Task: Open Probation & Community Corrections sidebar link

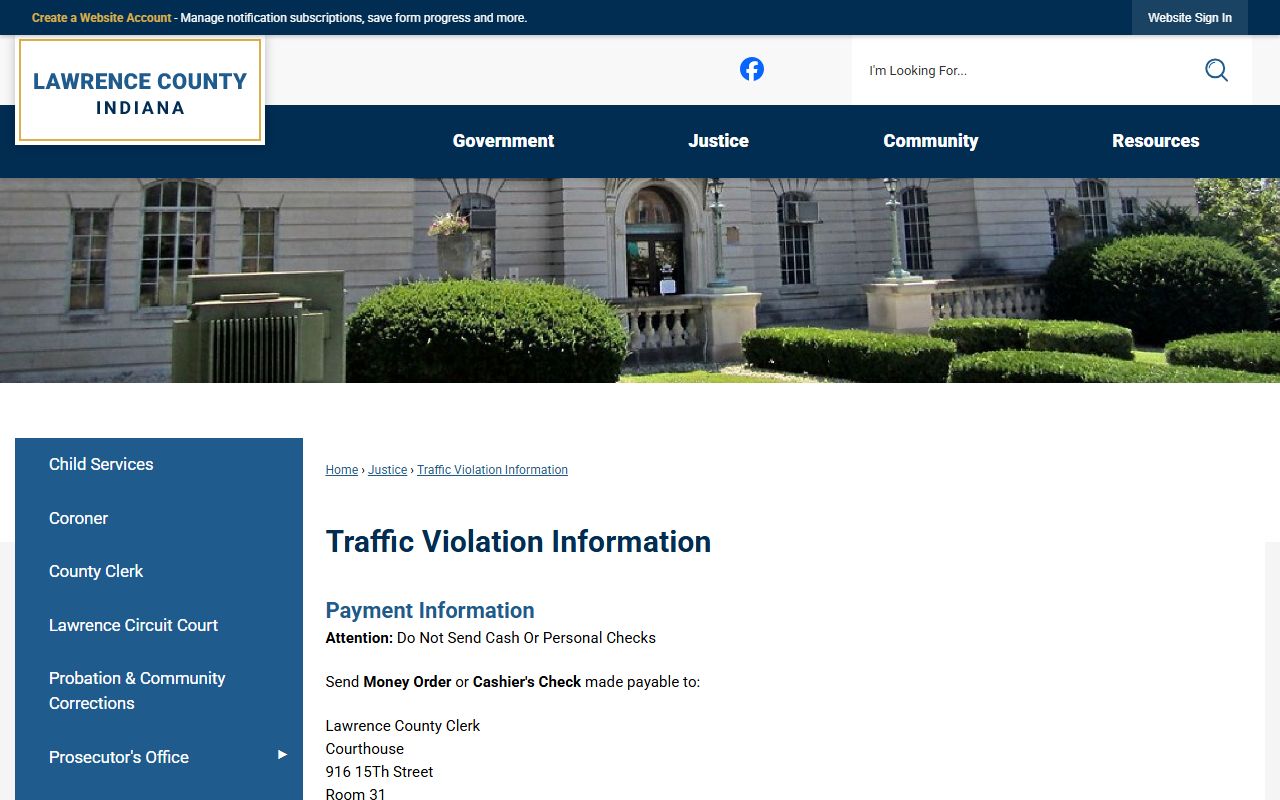Action: [159, 690]
